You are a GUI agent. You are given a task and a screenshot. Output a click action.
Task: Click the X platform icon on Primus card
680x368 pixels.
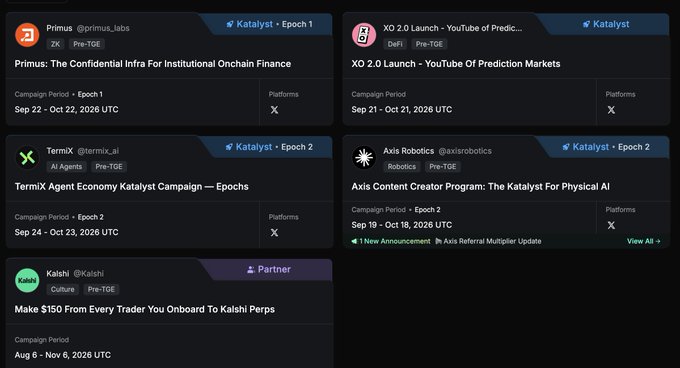click(x=275, y=110)
